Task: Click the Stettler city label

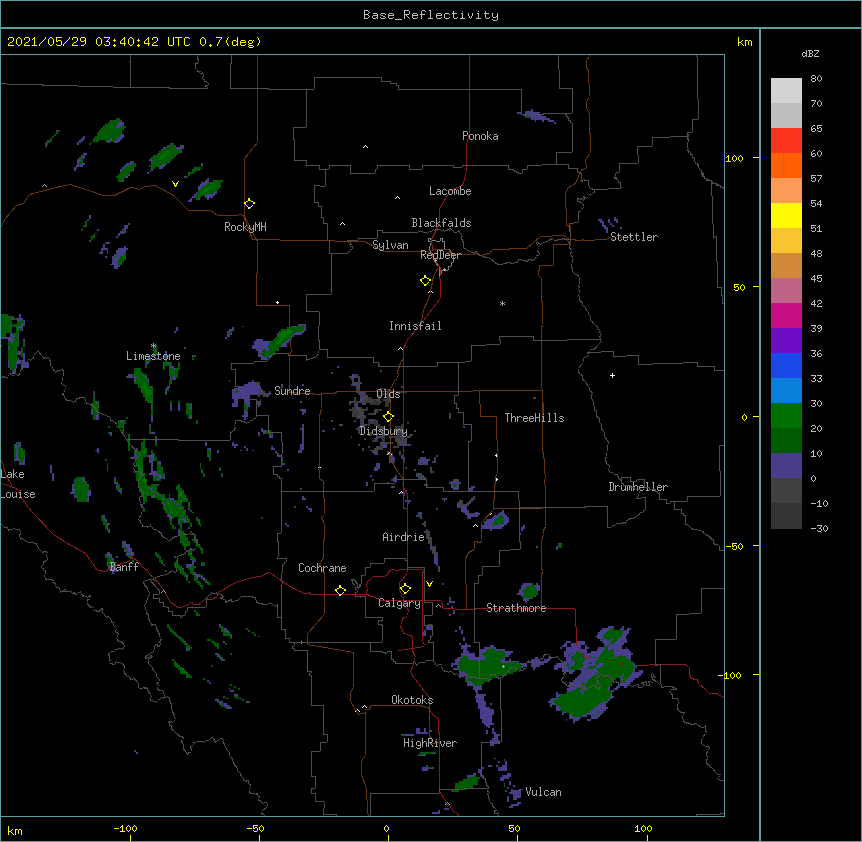Action: [634, 237]
